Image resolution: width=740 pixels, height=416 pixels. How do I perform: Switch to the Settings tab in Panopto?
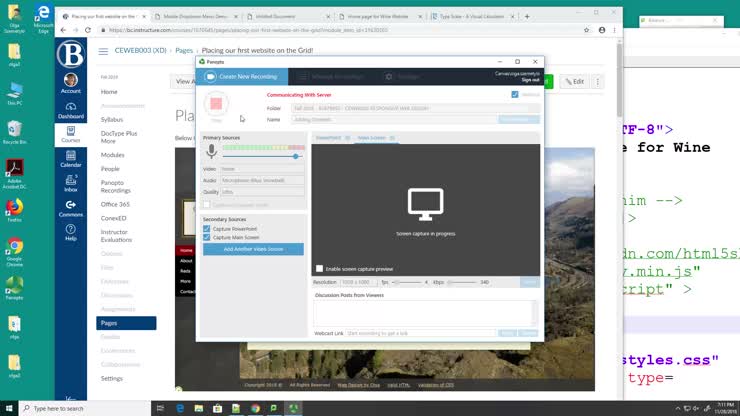click(x=403, y=76)
